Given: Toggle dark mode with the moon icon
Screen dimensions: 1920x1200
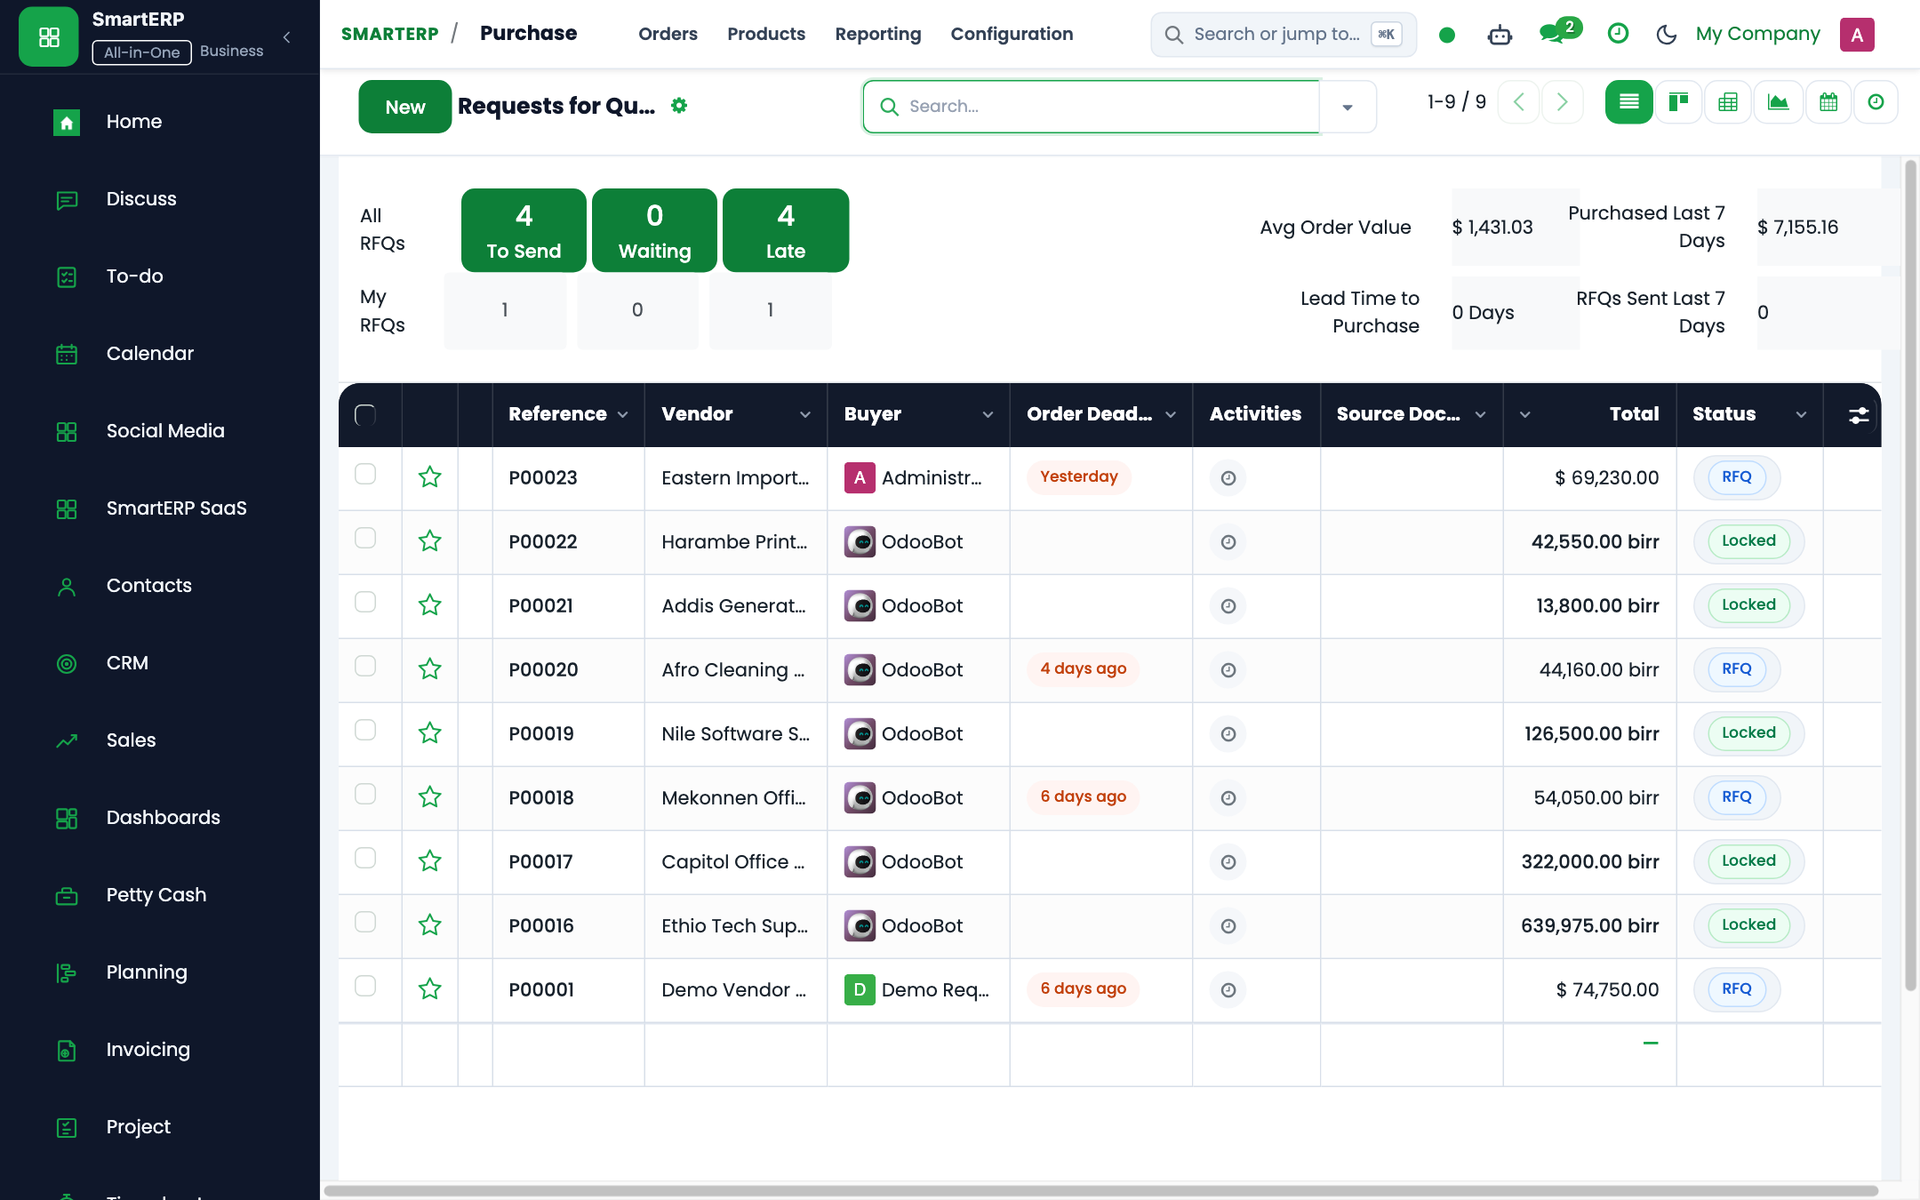Looking at the screenshot, I should coord(1666,35).
